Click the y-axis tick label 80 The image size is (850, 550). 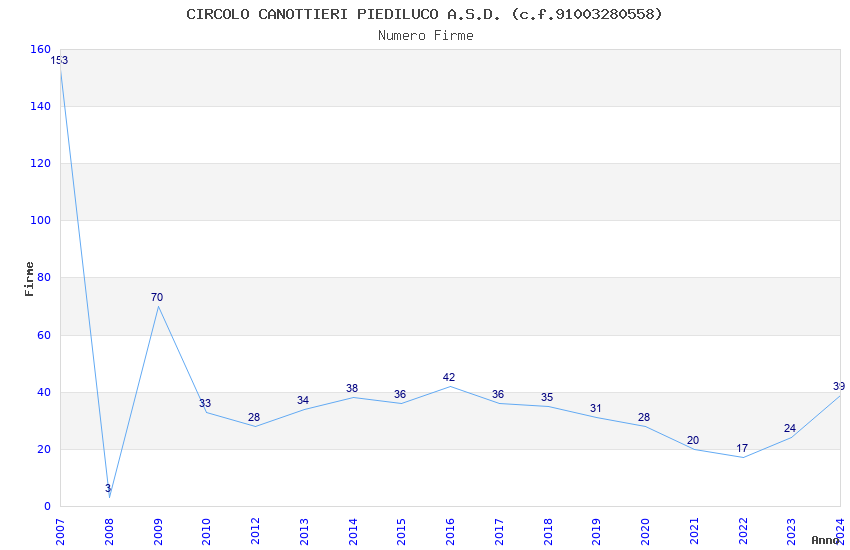(44, 277)
